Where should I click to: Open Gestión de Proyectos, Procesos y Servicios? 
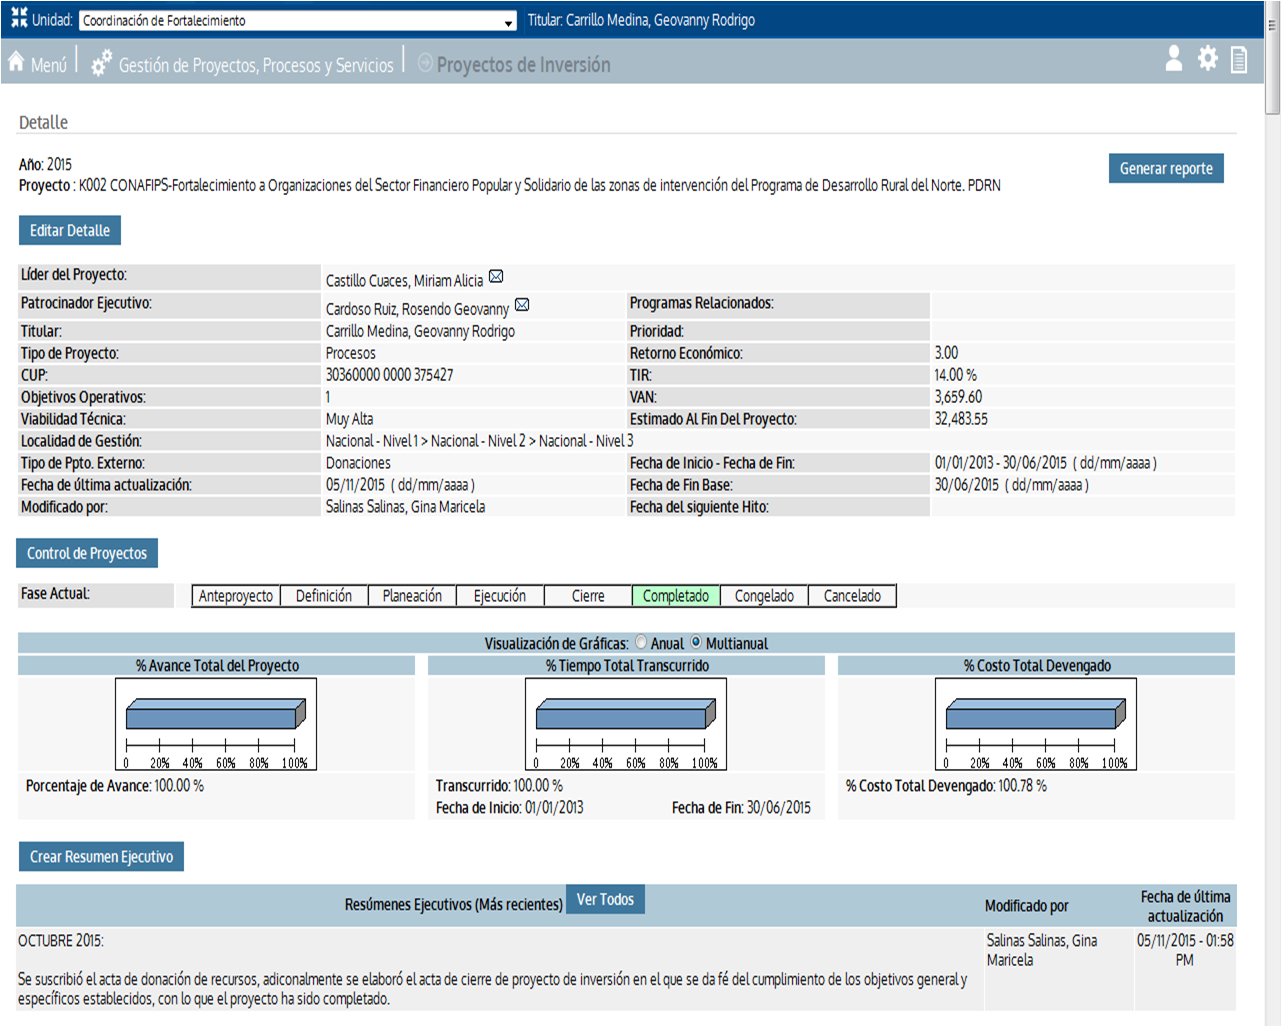coord(256,65)
